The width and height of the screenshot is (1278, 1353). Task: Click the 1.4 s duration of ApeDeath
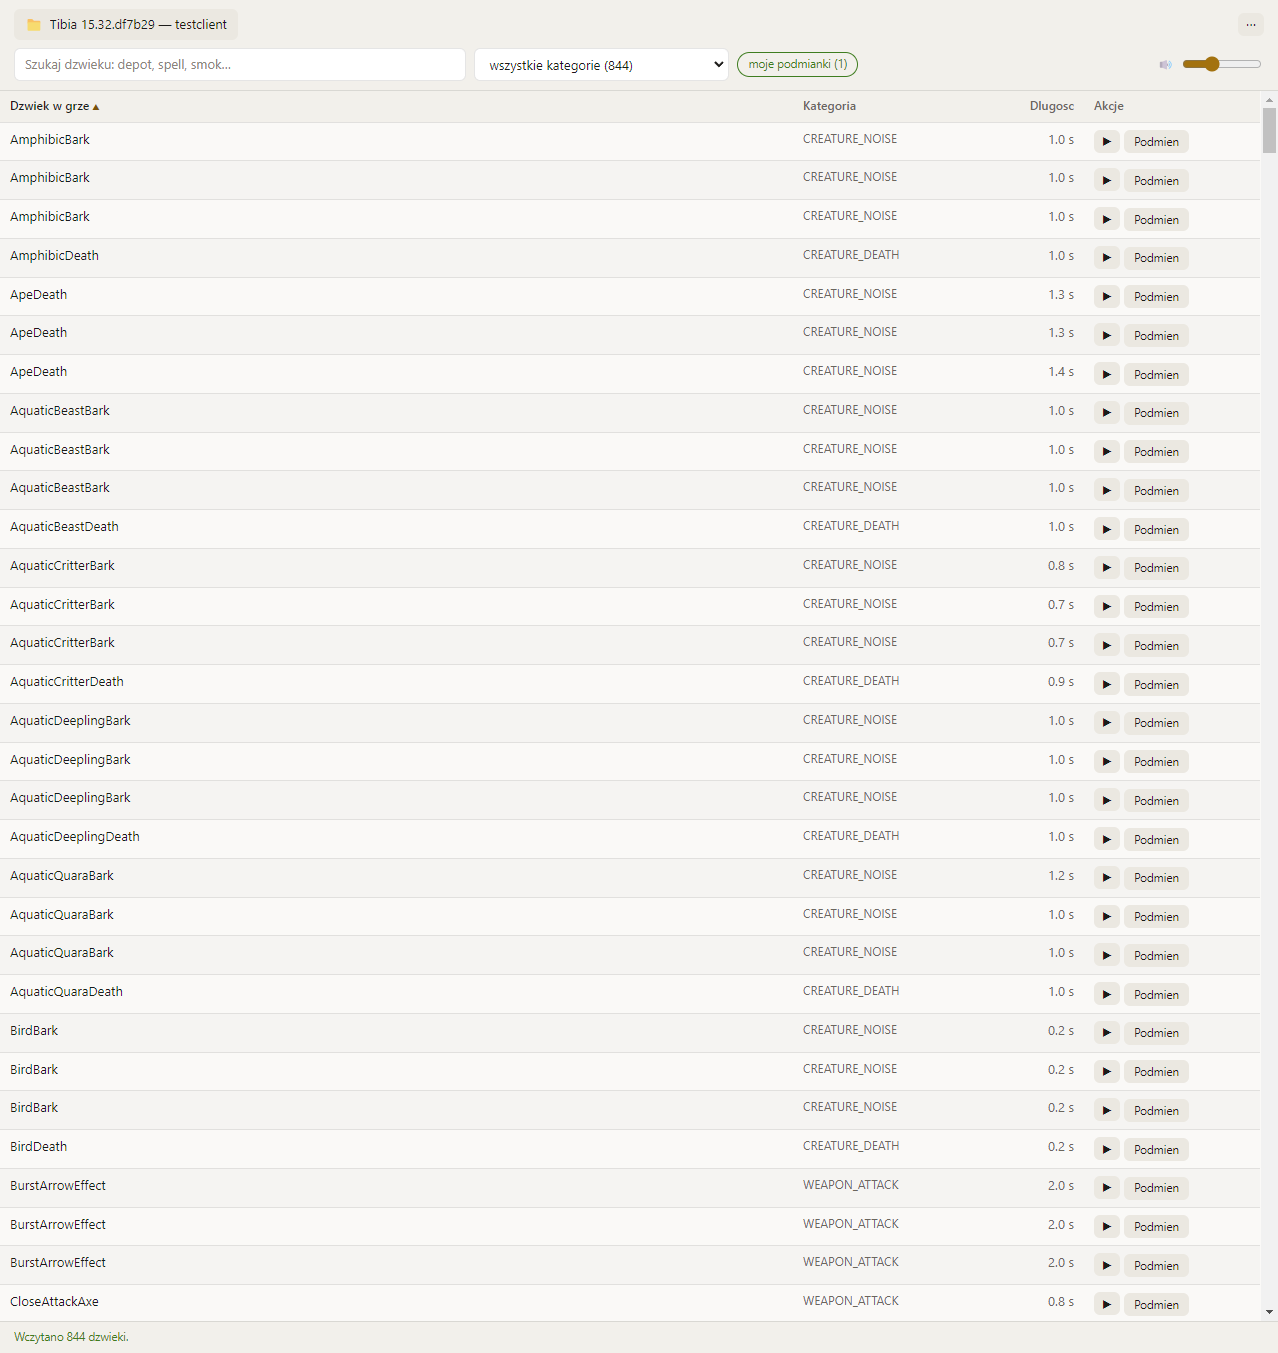pos(1061,372)
